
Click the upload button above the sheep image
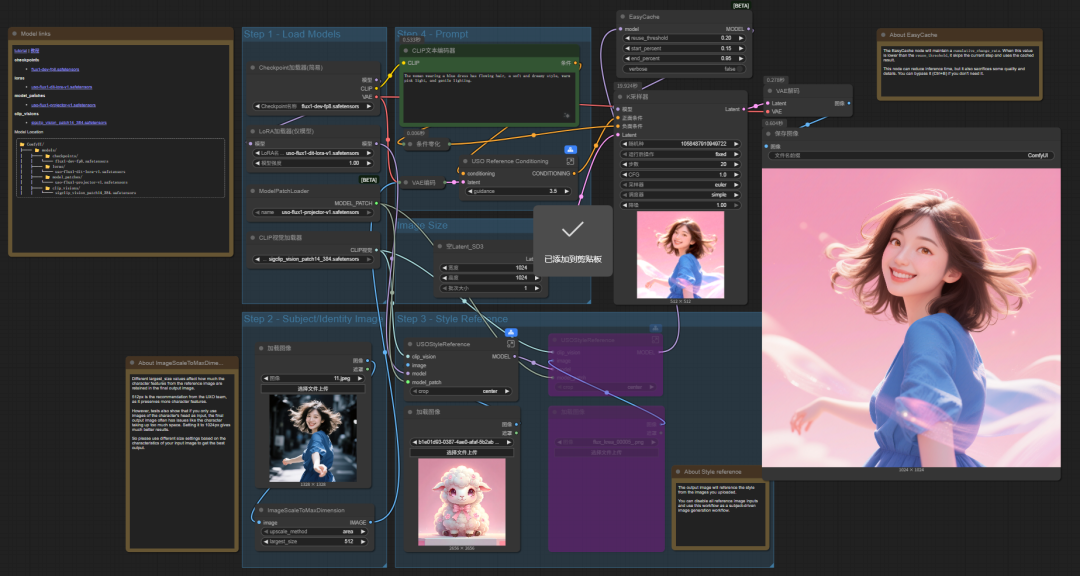click(x=461, y=453)
